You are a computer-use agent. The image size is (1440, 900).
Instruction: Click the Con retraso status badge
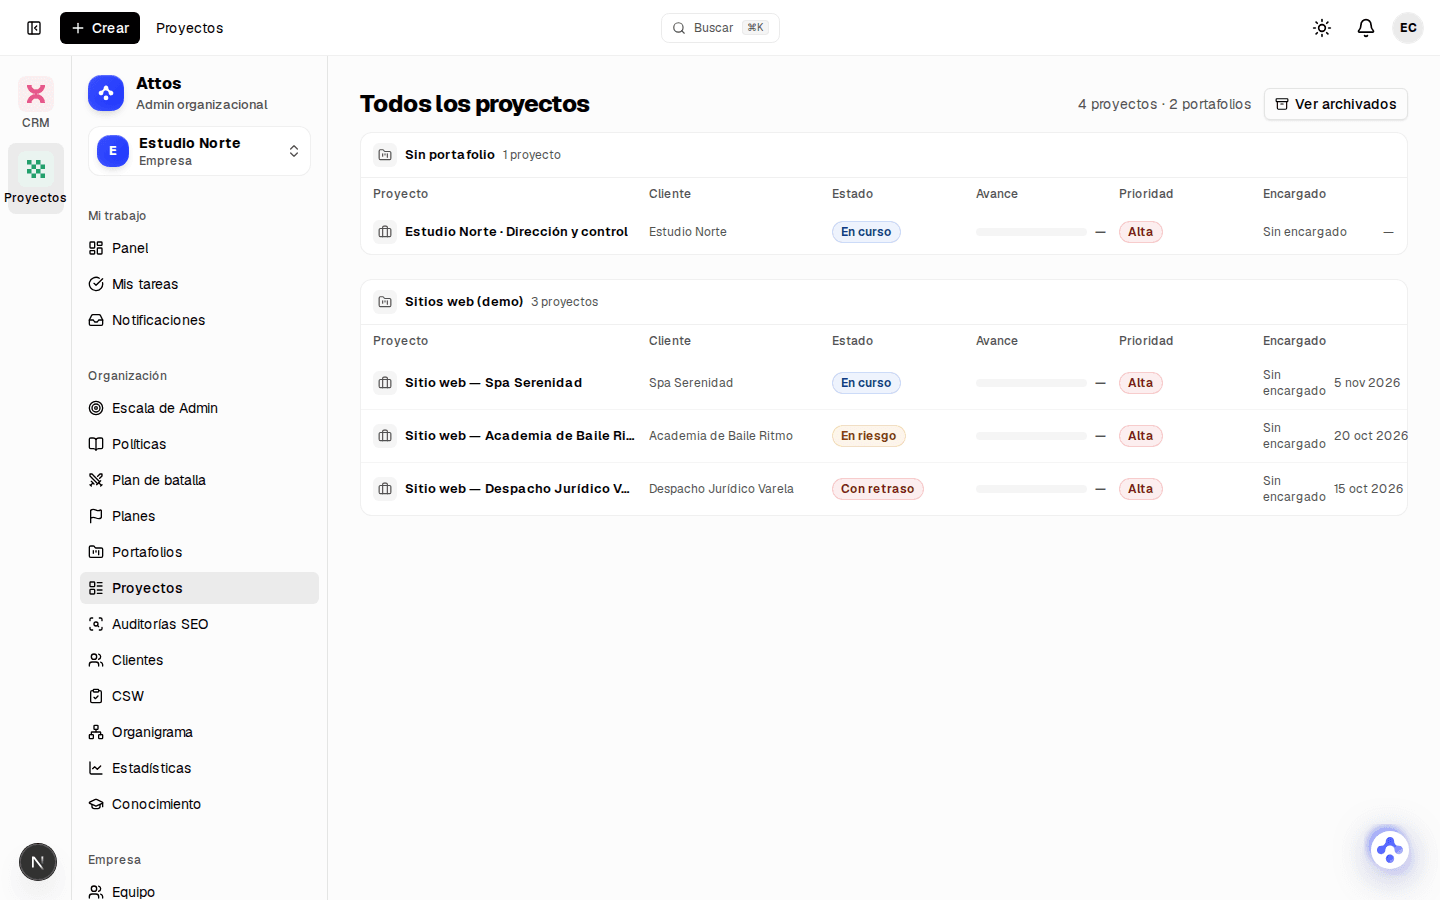(877, 489)
